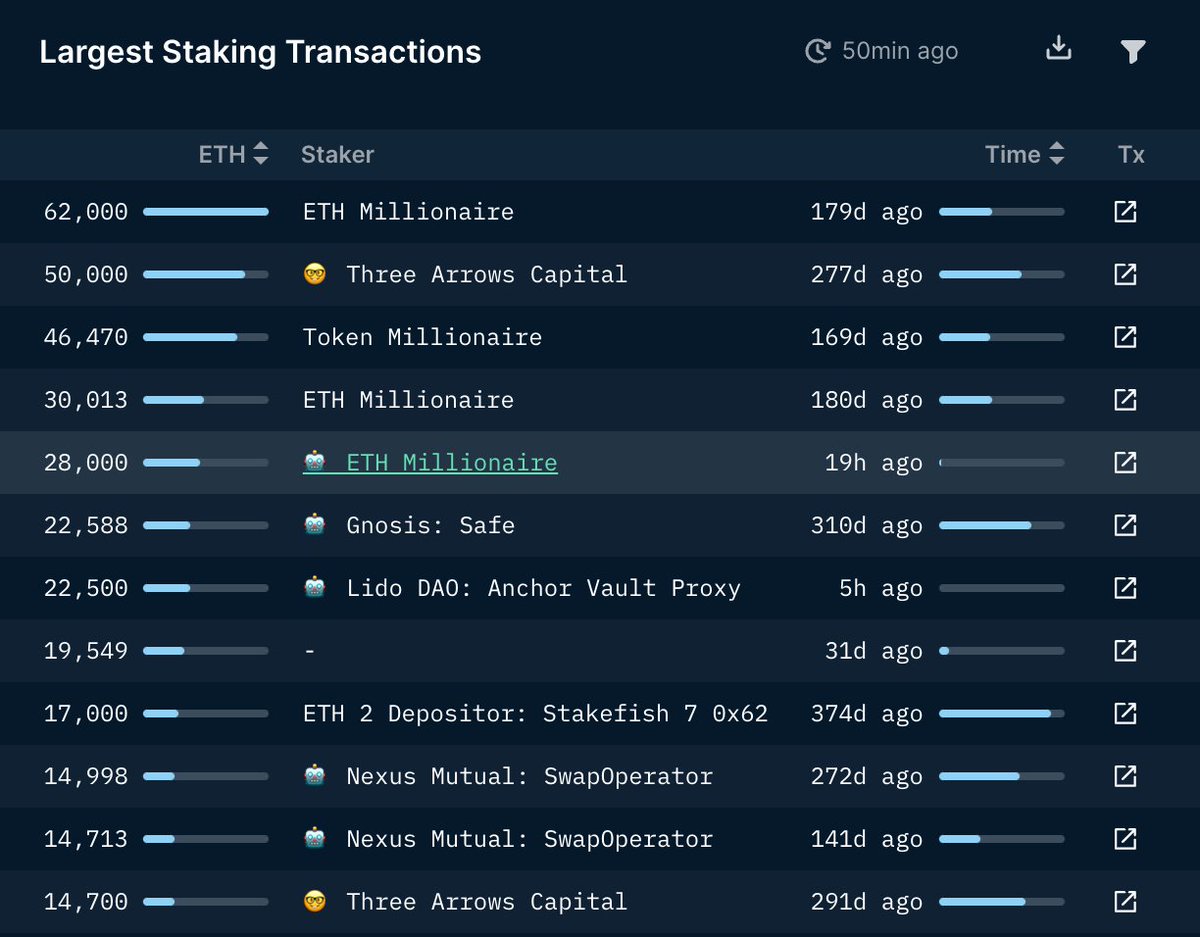Select staker Token Millionaire

coord(422,337)
